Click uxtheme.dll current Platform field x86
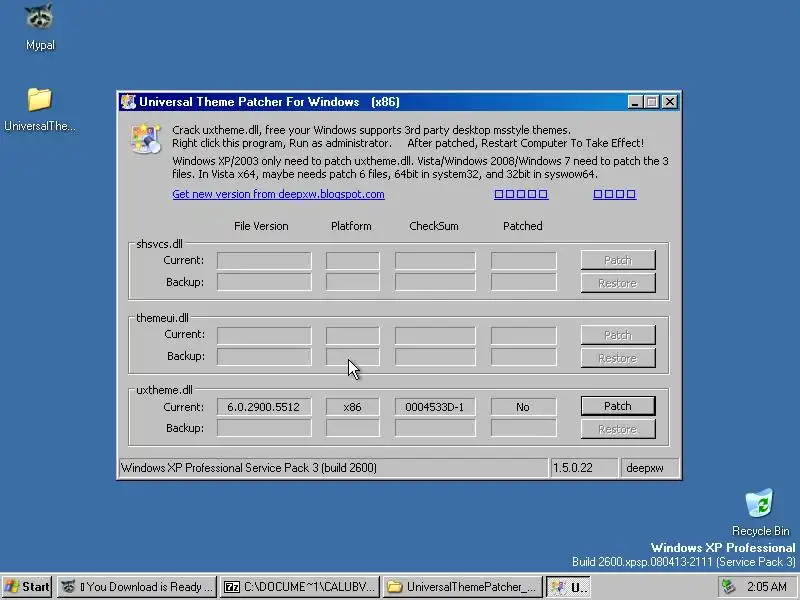The height and width of the screenshot is (600, 800). (353, 407)
